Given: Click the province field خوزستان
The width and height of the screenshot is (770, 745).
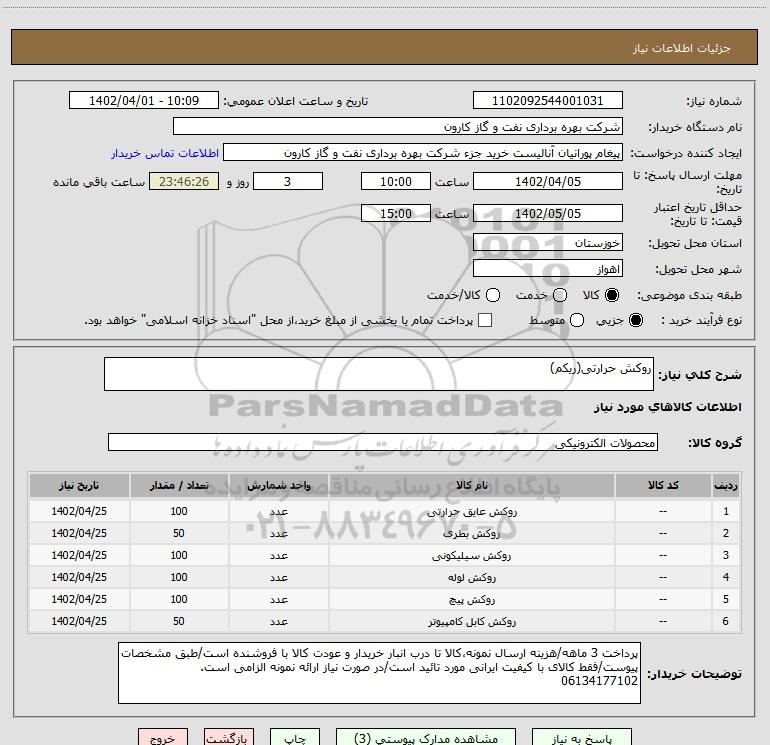Looking at the screenshot, I should (x=548, y=243).
